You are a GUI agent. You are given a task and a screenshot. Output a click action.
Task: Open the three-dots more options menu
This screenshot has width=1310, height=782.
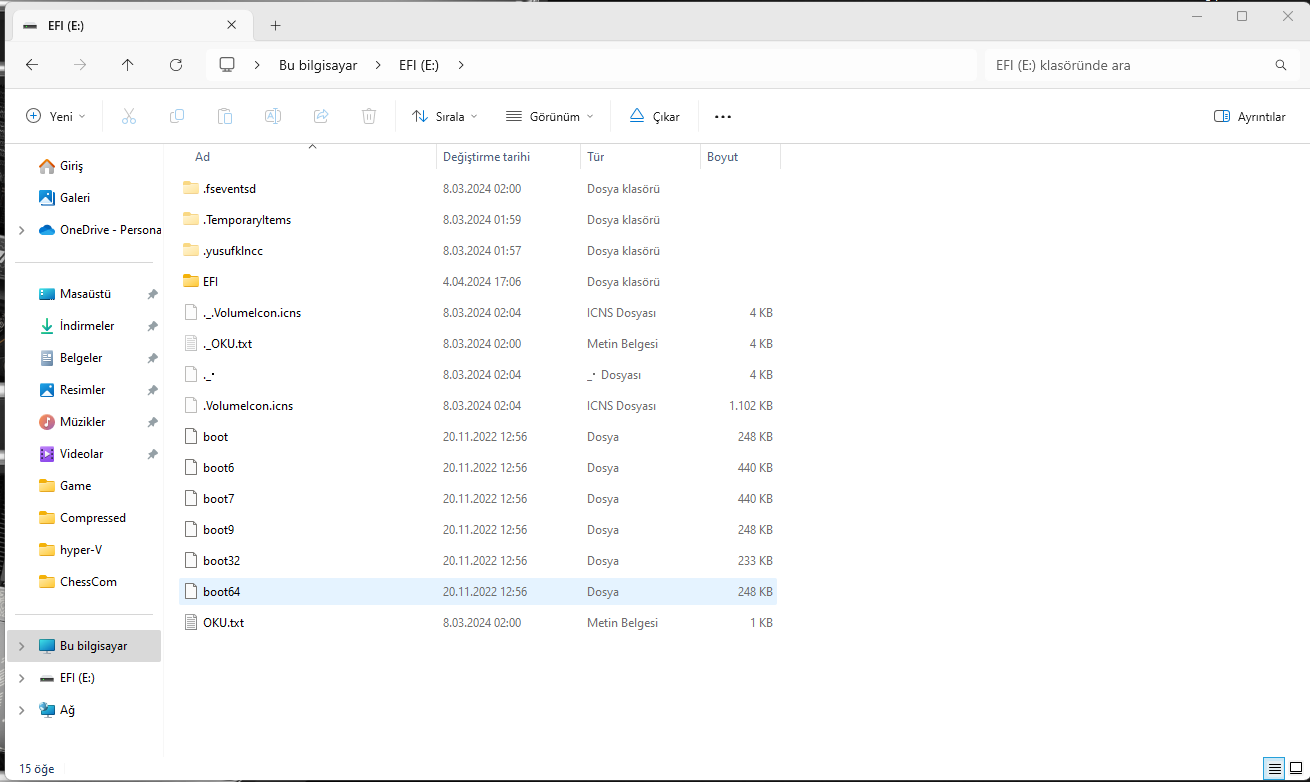pos(723,116)
